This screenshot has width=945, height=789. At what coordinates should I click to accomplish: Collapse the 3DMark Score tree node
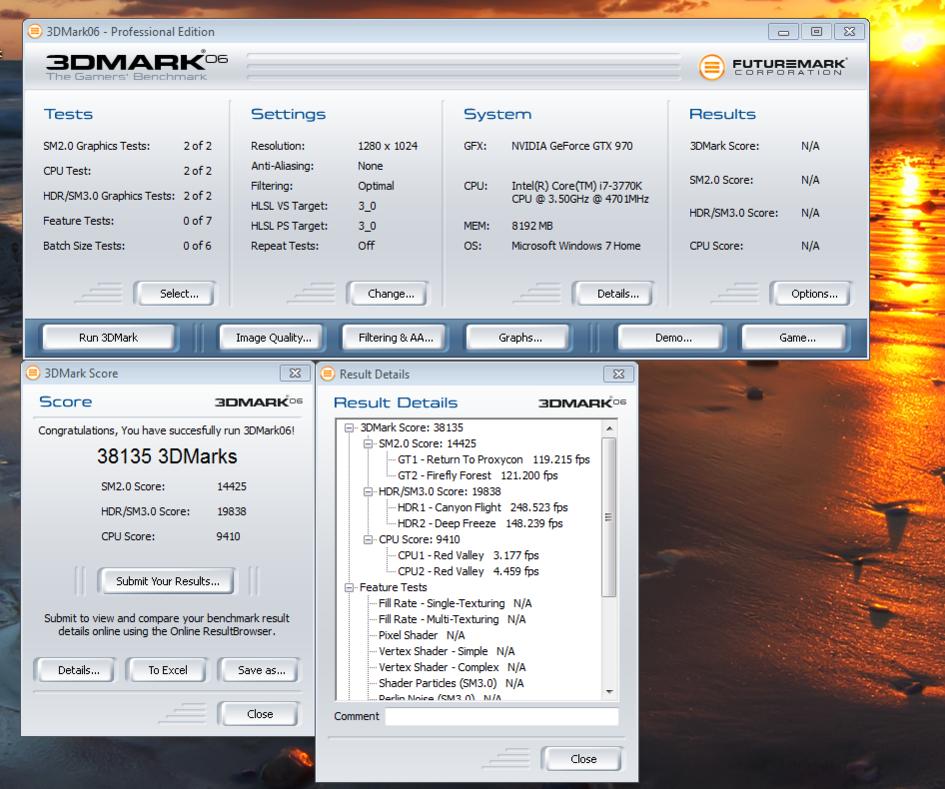(348, 427)
